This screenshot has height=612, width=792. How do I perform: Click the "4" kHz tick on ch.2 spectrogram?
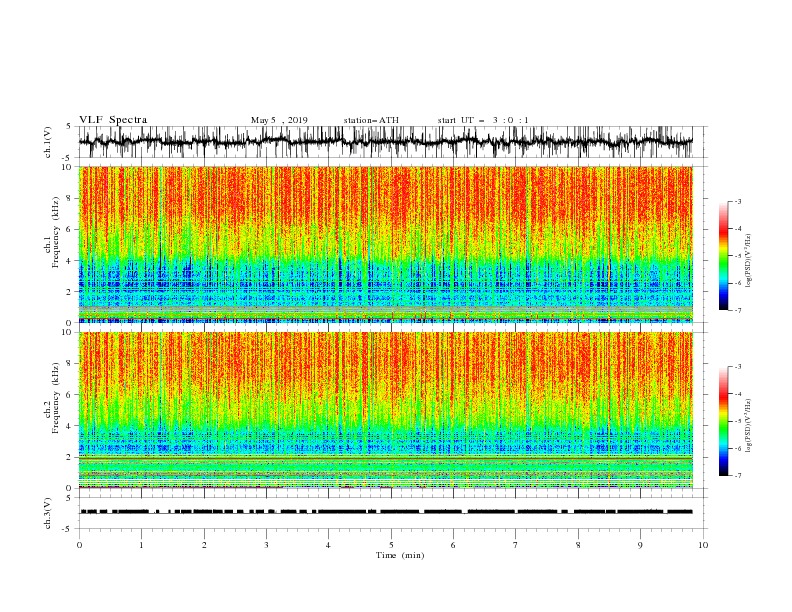(x=70, y=426)
